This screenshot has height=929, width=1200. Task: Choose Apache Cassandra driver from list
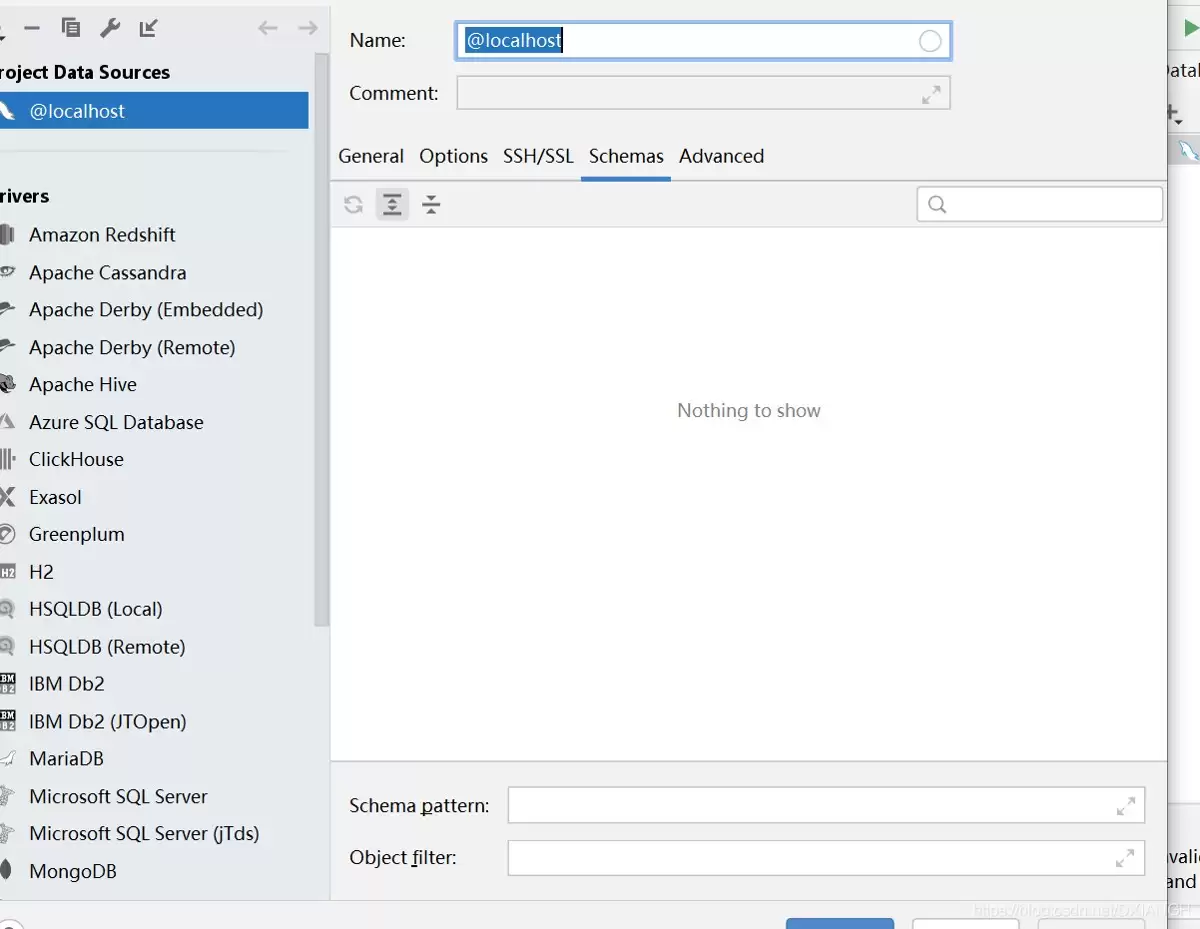[107, 273]
